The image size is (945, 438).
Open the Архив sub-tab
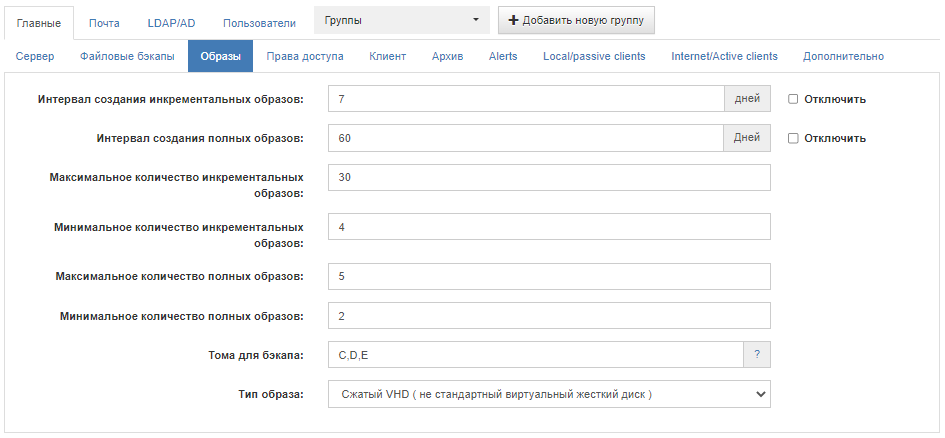pyautogui.click(x=447, y=56)
